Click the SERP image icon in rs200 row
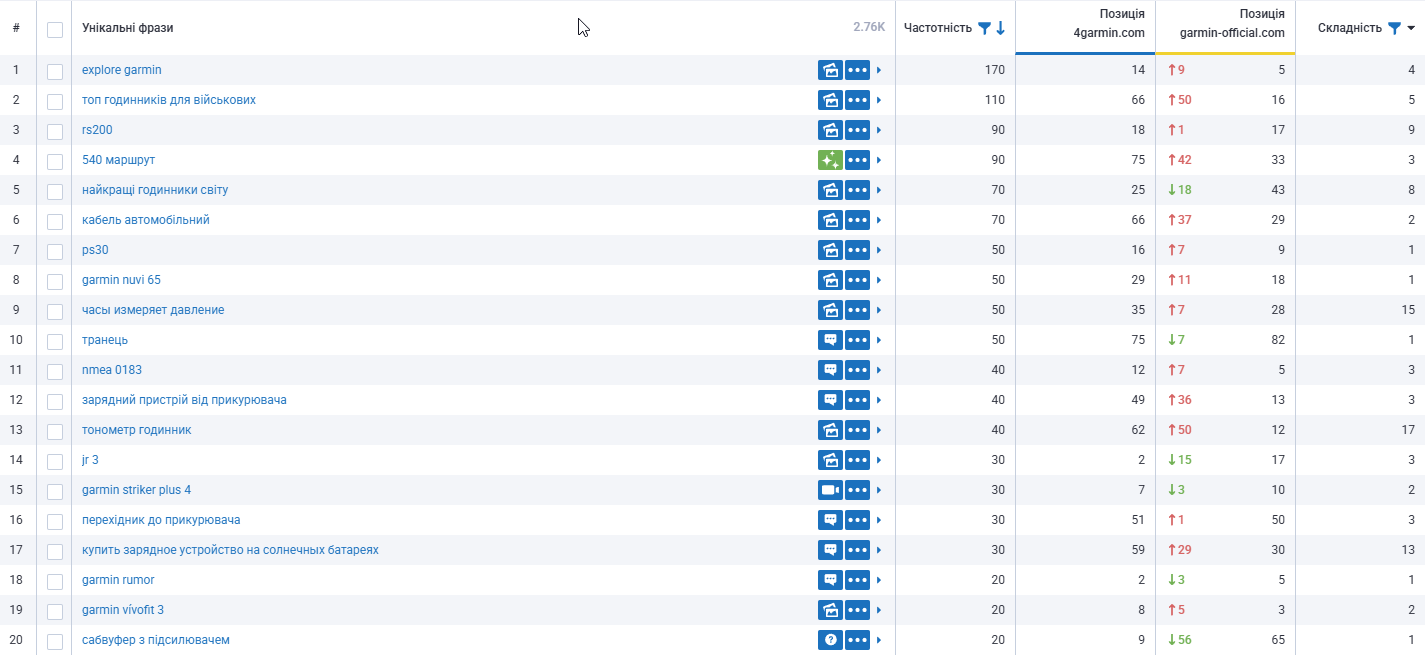This screenshot has width=1425, height=658. coord(830,130)
